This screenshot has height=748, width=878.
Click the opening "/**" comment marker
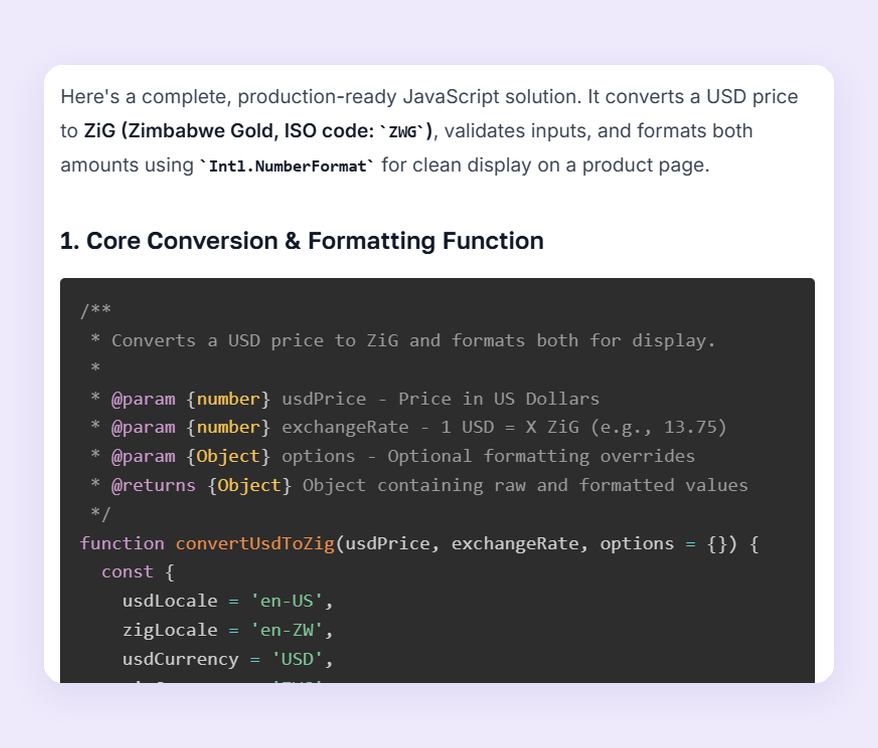tap(95, 311)
